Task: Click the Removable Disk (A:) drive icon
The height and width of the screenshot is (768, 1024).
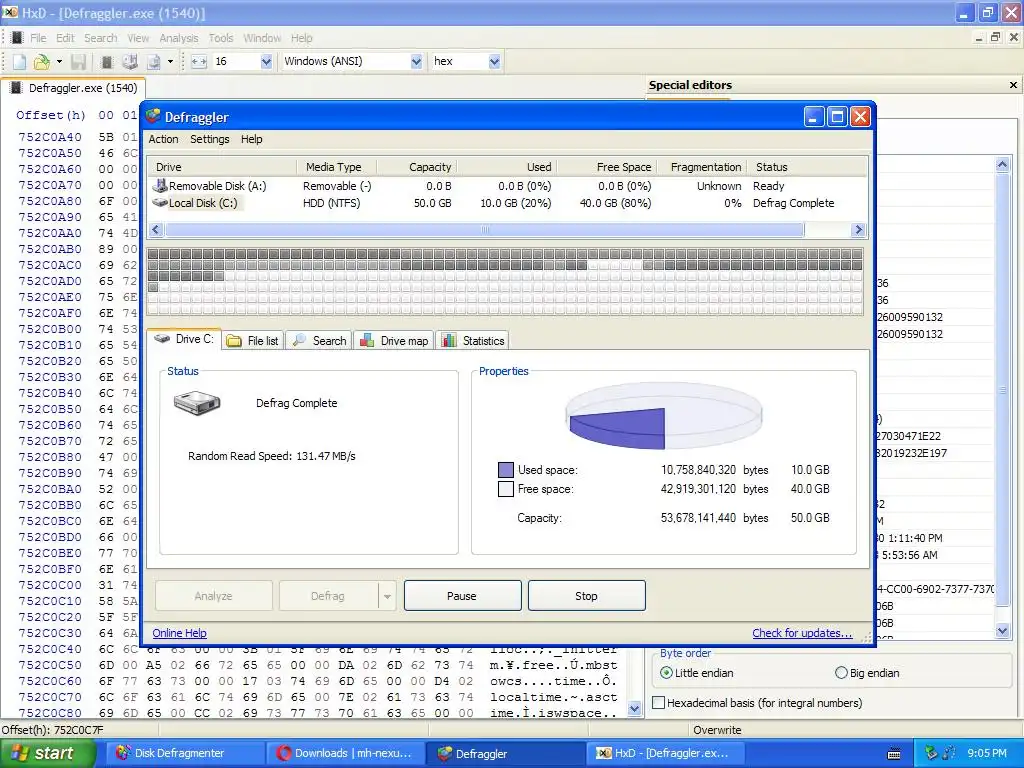Action: pos(159,185)
